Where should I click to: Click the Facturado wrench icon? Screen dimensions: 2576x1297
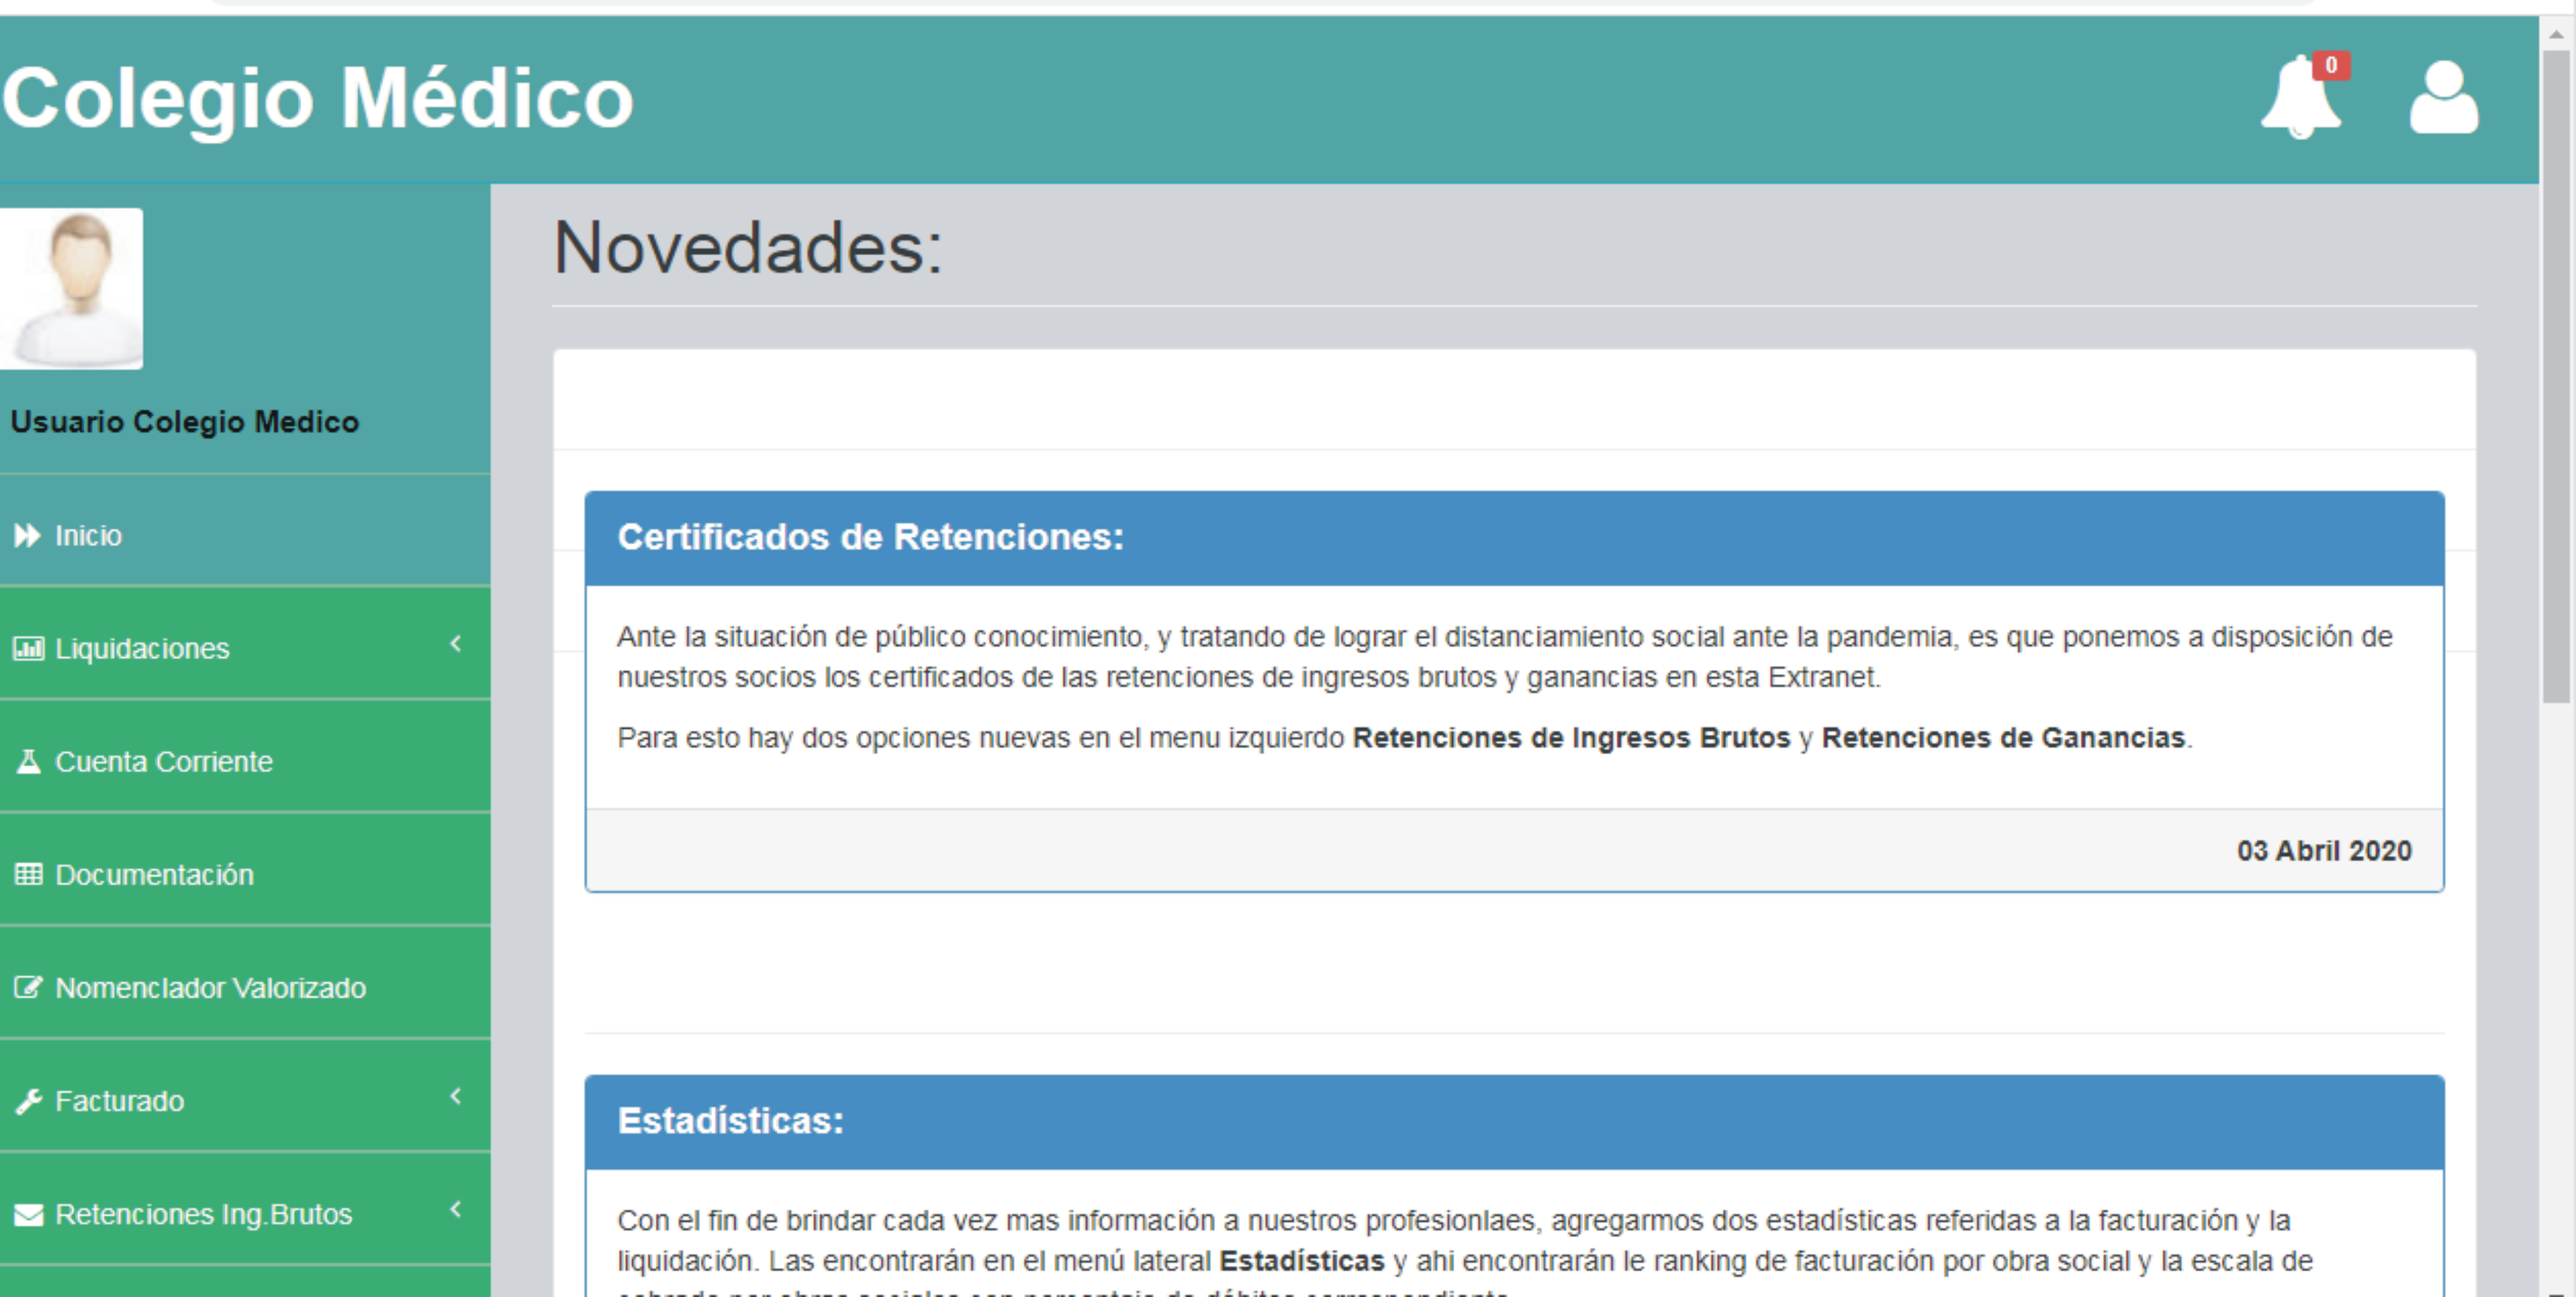(x=28, y=1101)
